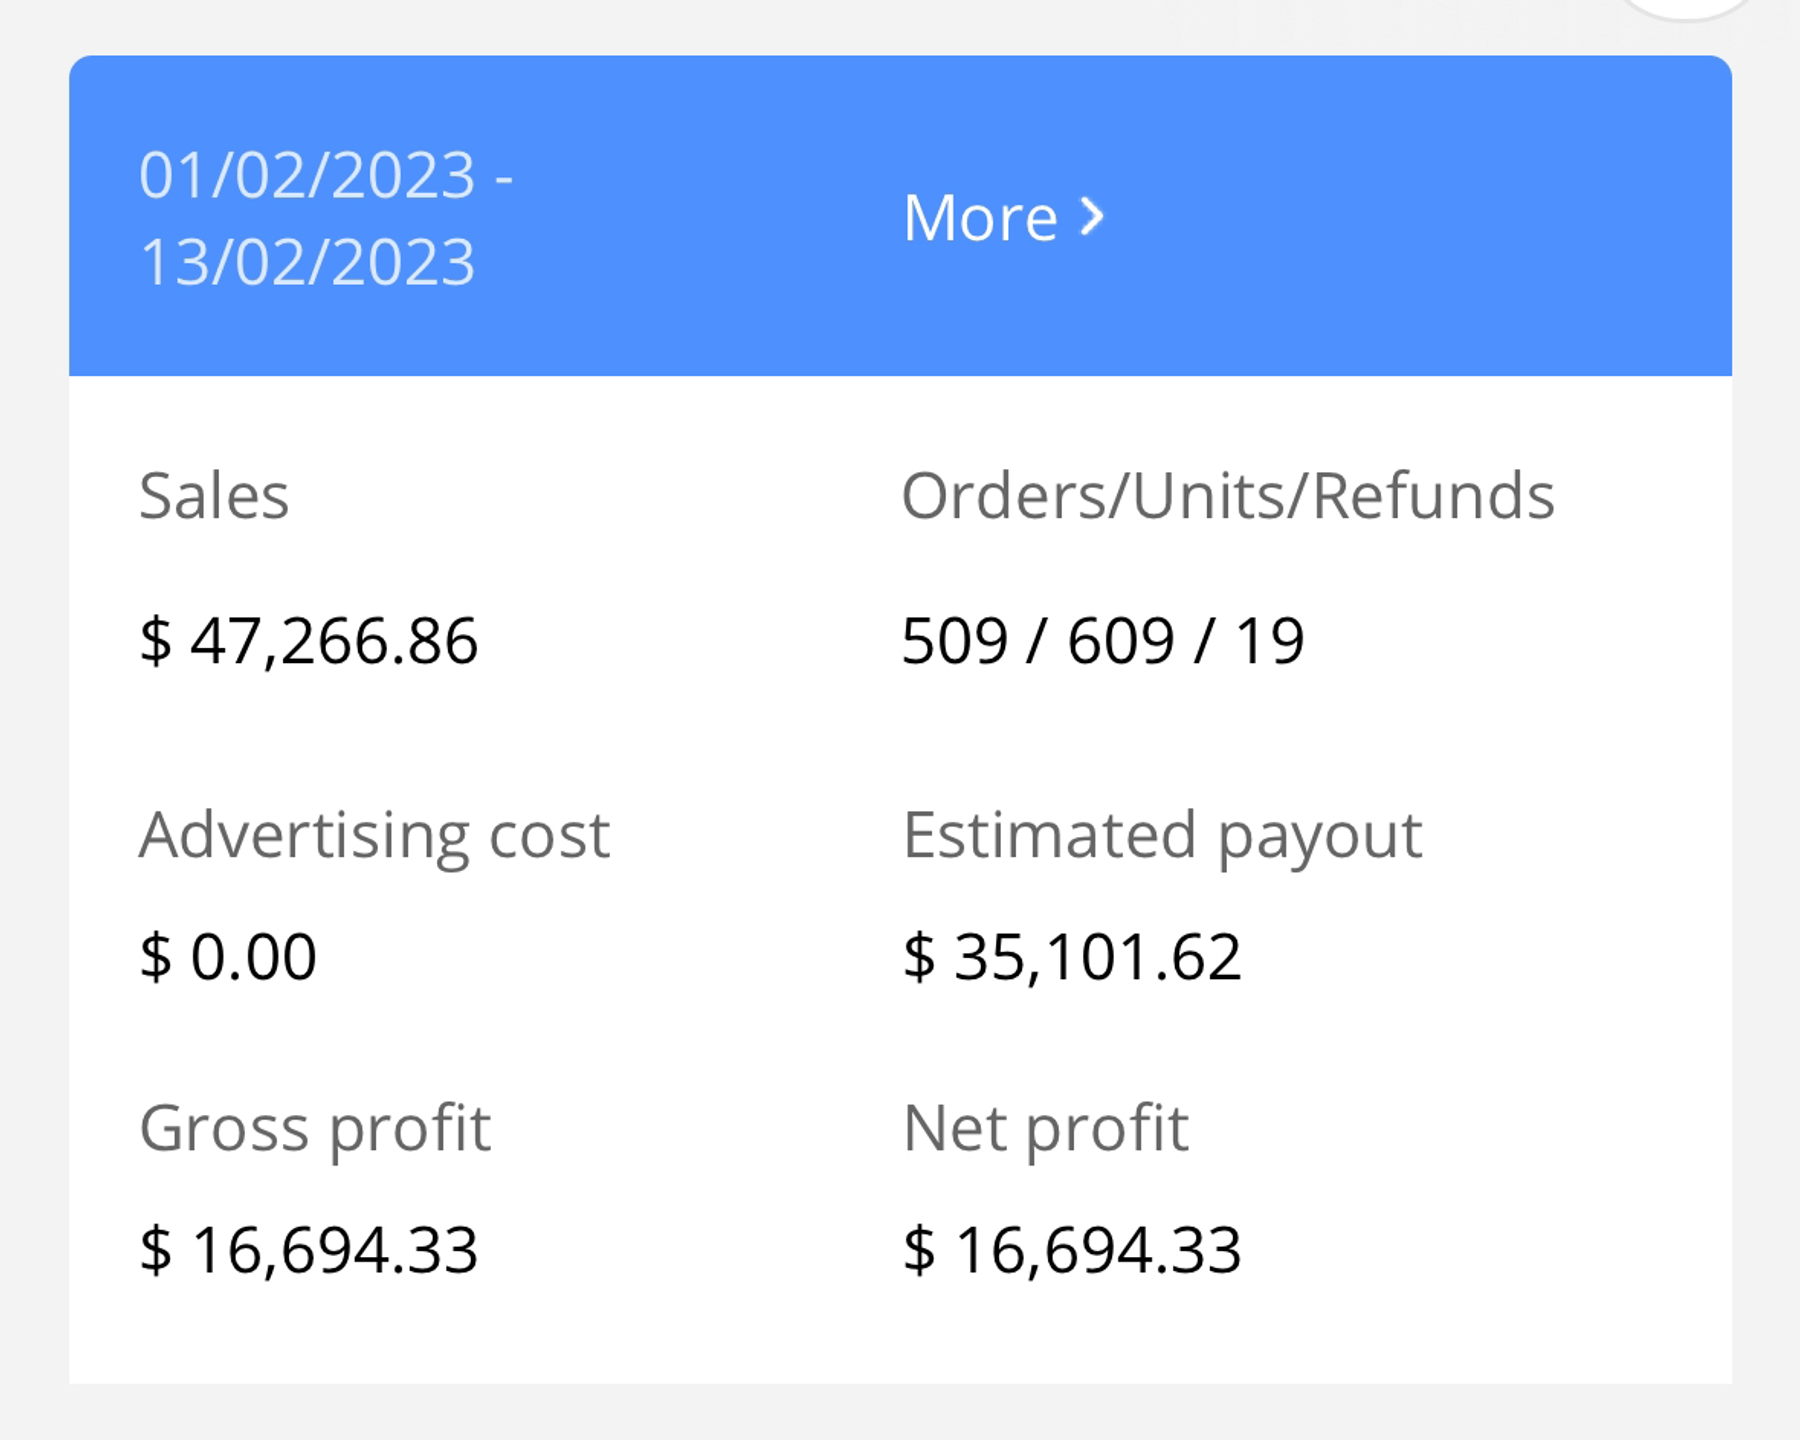
Task: Open the Net profit $ 16,694.33 amount
Action: [x=1072, y=1250]
